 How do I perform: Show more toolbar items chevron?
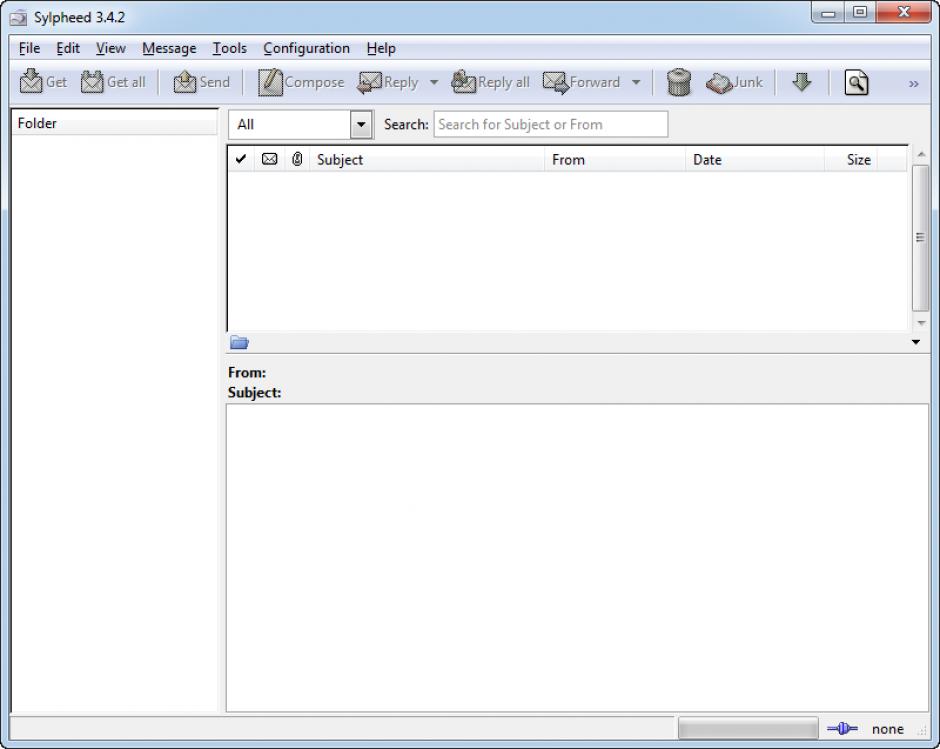pyautogui.click(x=914, y=83)
